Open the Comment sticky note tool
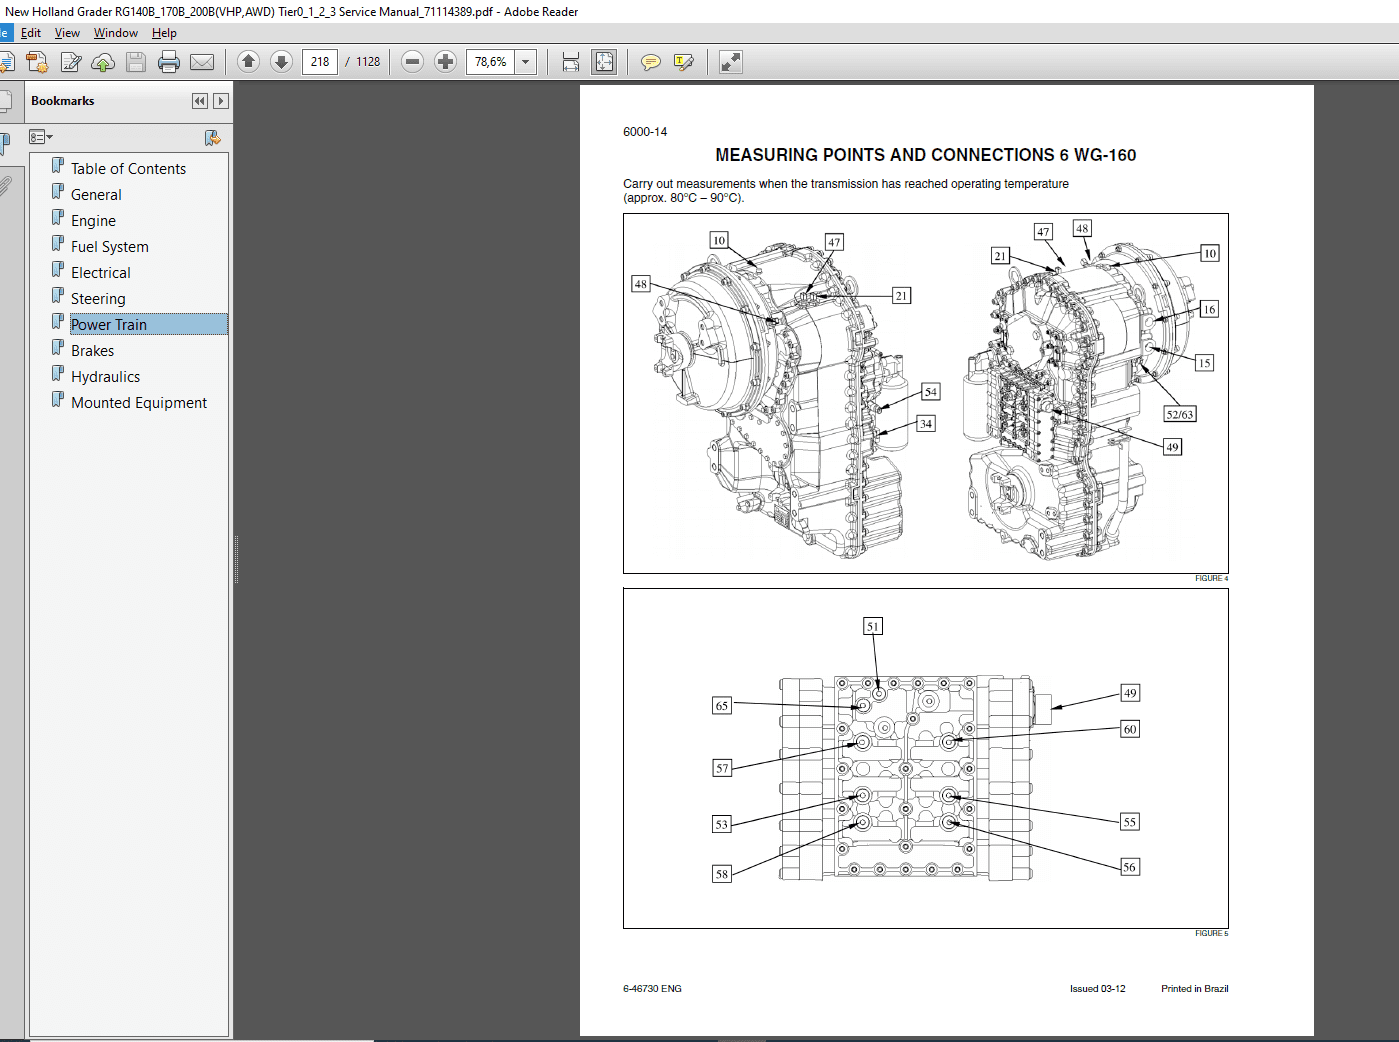This screenshot has width=1399, height=1042. click(x=650, y=62)
